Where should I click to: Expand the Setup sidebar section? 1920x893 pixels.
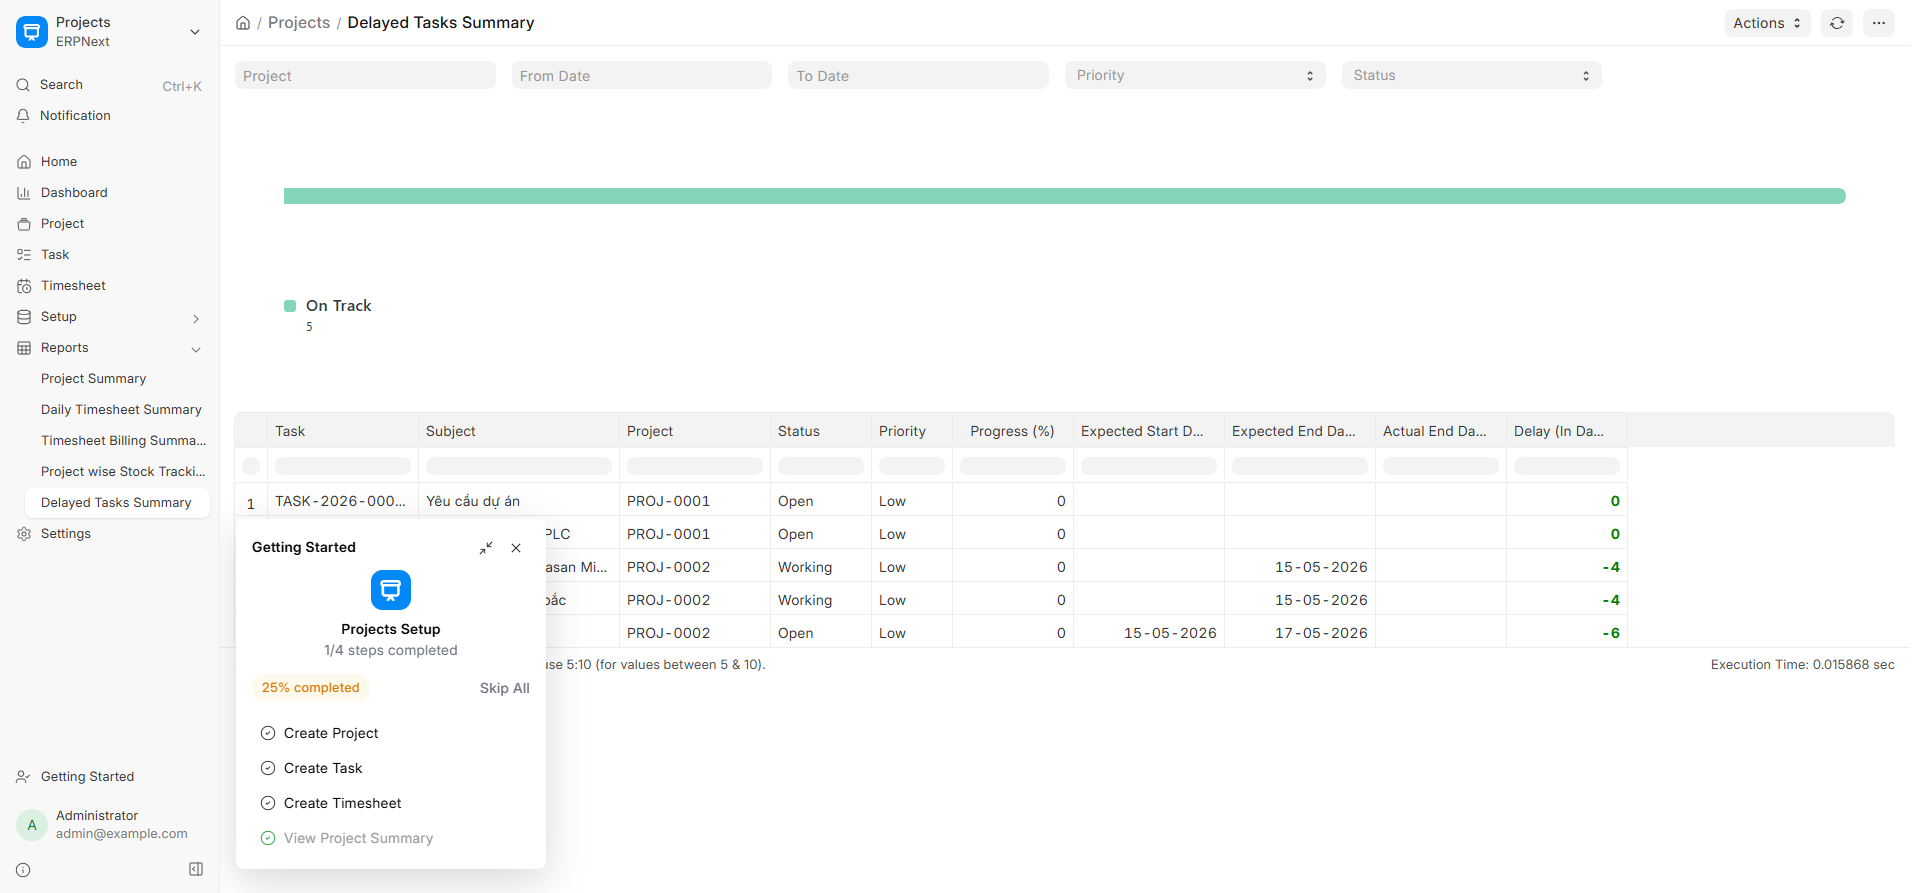196,318
